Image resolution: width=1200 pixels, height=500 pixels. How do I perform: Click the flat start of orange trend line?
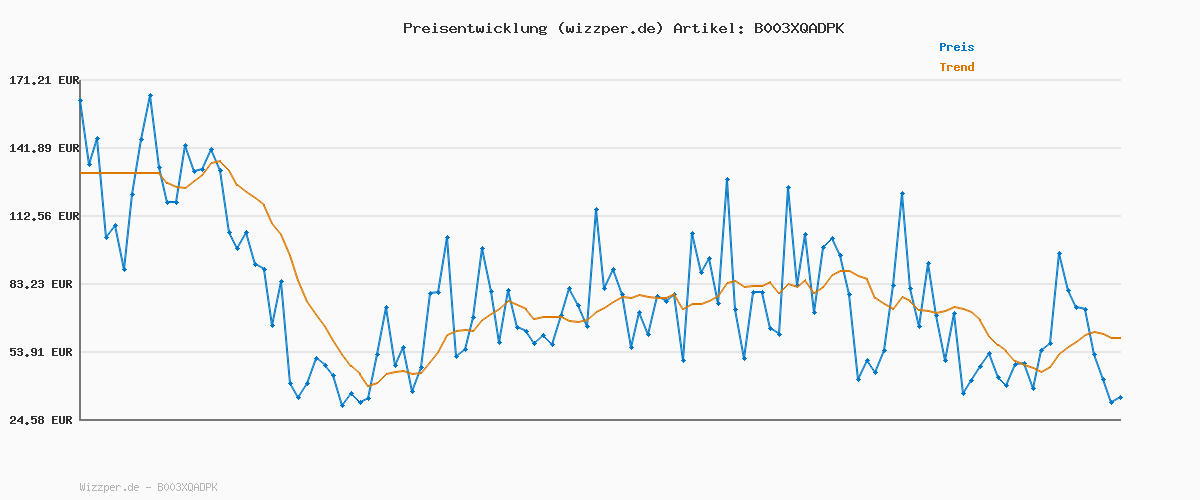coord(120,173)
